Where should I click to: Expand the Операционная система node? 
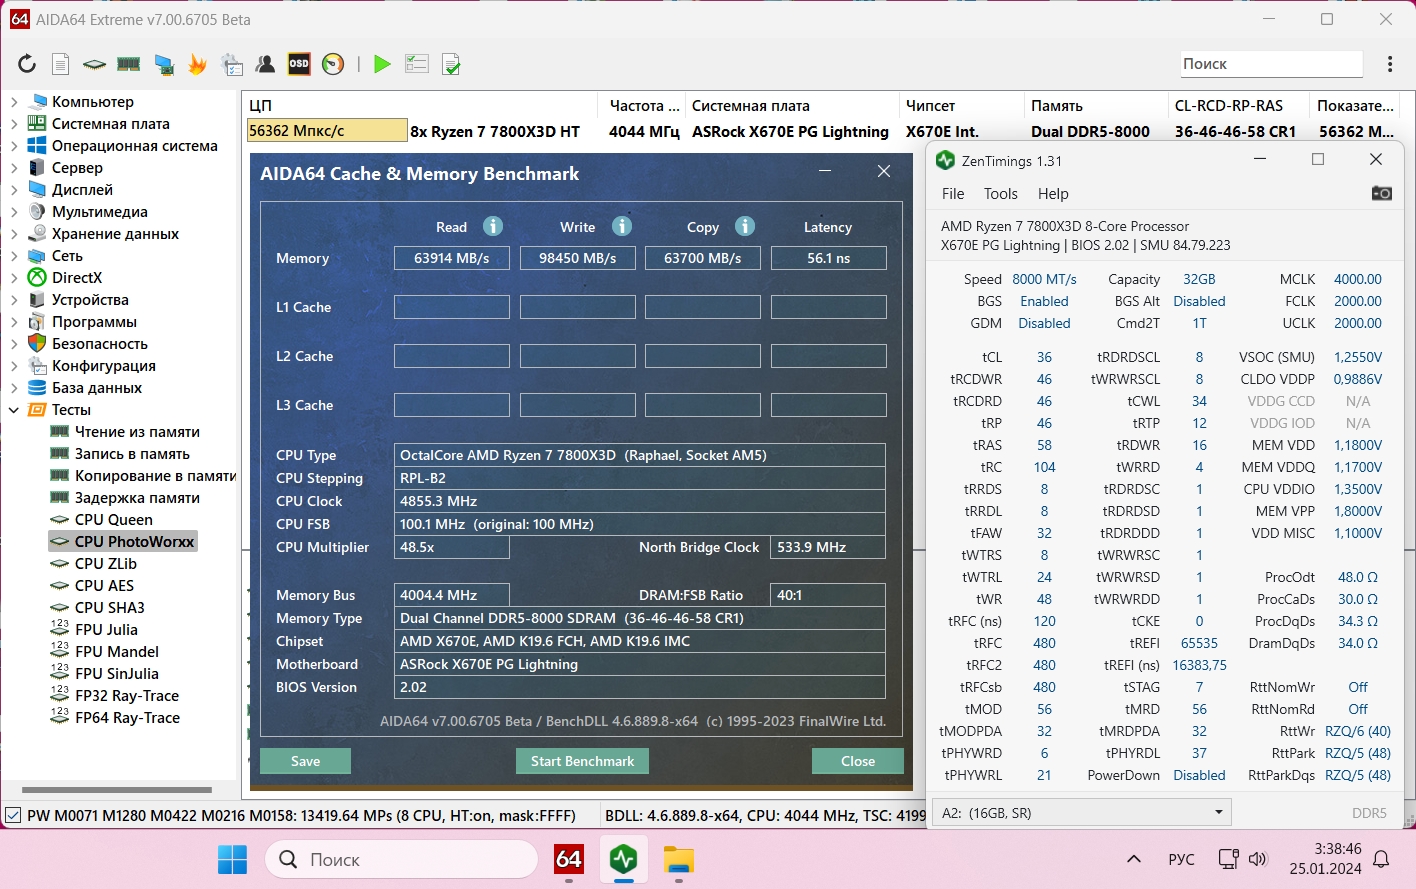14,146
